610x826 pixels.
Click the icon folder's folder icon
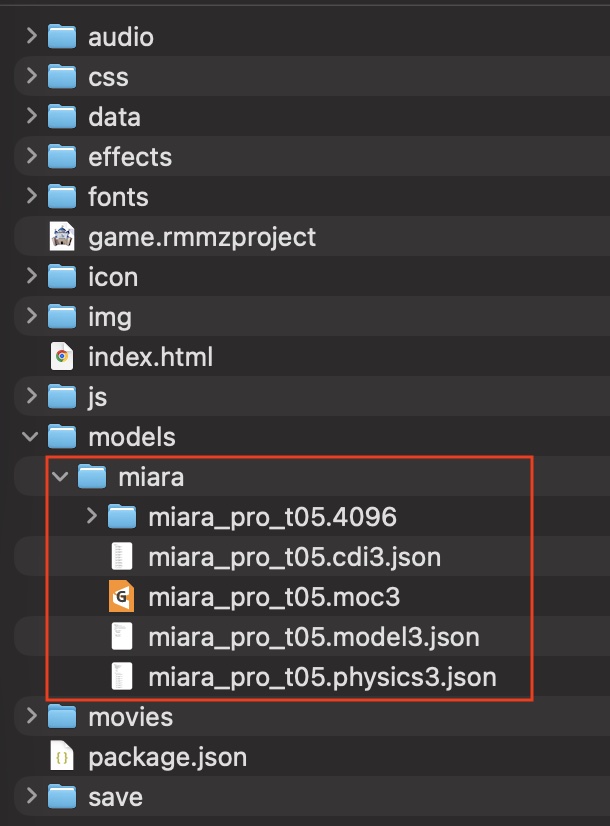pyautogui.click(x=62, y=277)
